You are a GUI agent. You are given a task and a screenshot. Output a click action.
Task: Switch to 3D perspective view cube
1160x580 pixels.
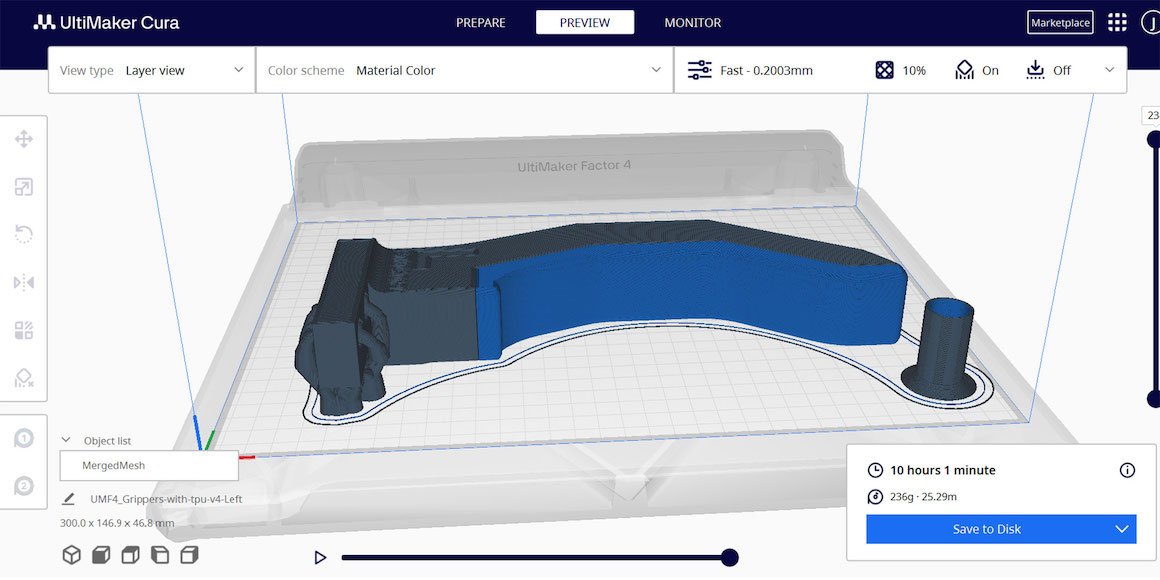[x=71, y=555]
